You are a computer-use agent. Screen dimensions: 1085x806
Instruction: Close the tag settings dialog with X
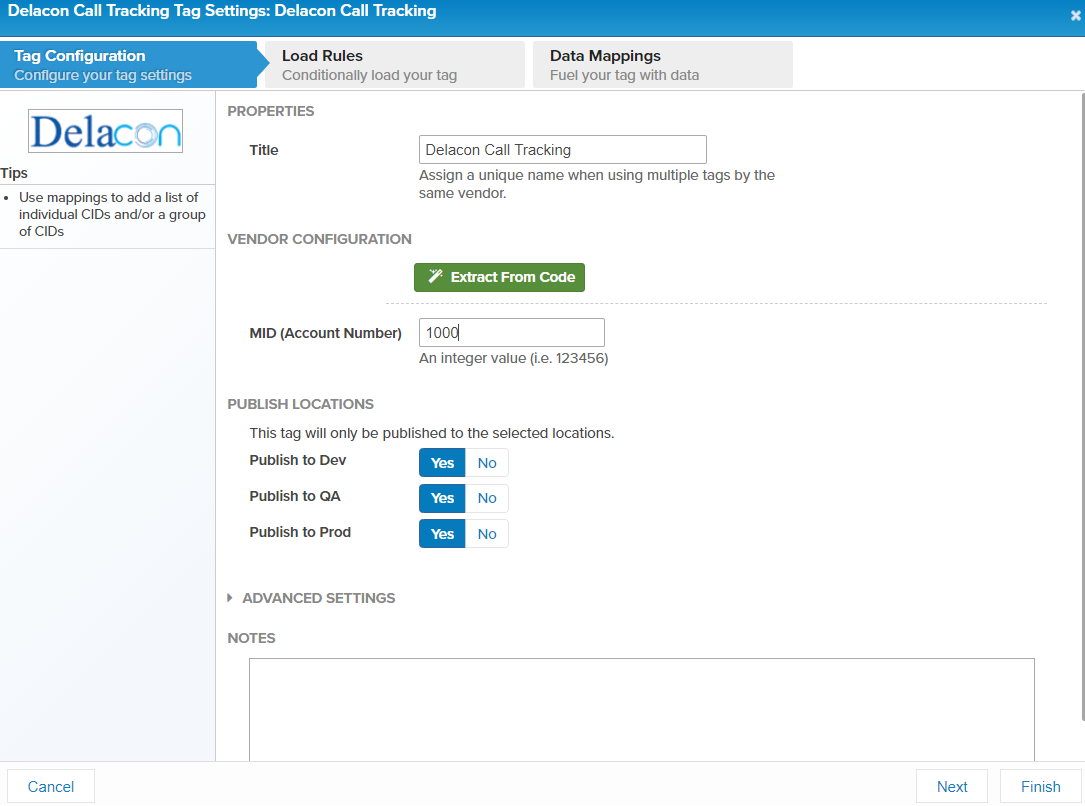coord(1075,15)
